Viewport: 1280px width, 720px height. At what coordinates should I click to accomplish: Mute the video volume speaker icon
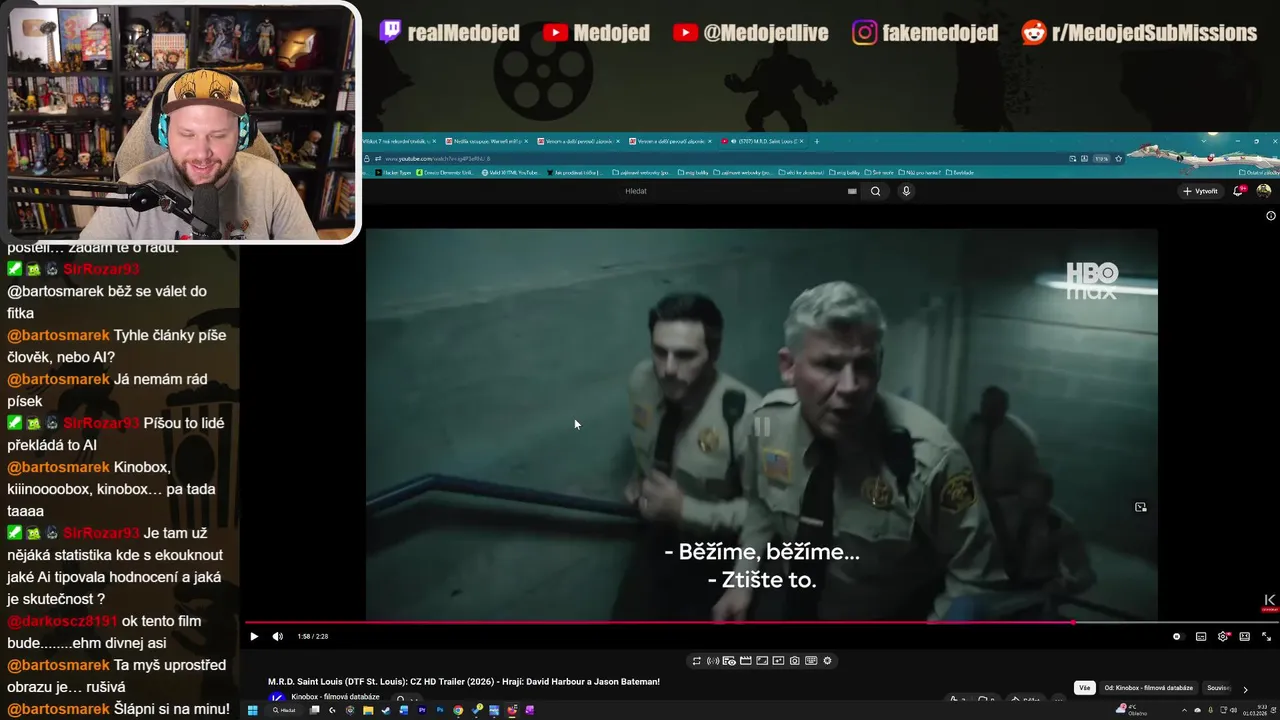click(x=278, y=636)
